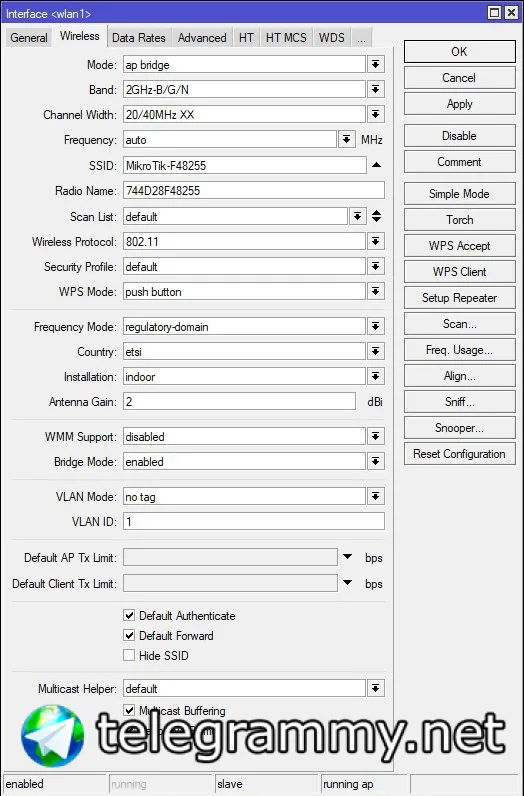Open the WPS Mode dropdown arrow

tap(375, 291)
